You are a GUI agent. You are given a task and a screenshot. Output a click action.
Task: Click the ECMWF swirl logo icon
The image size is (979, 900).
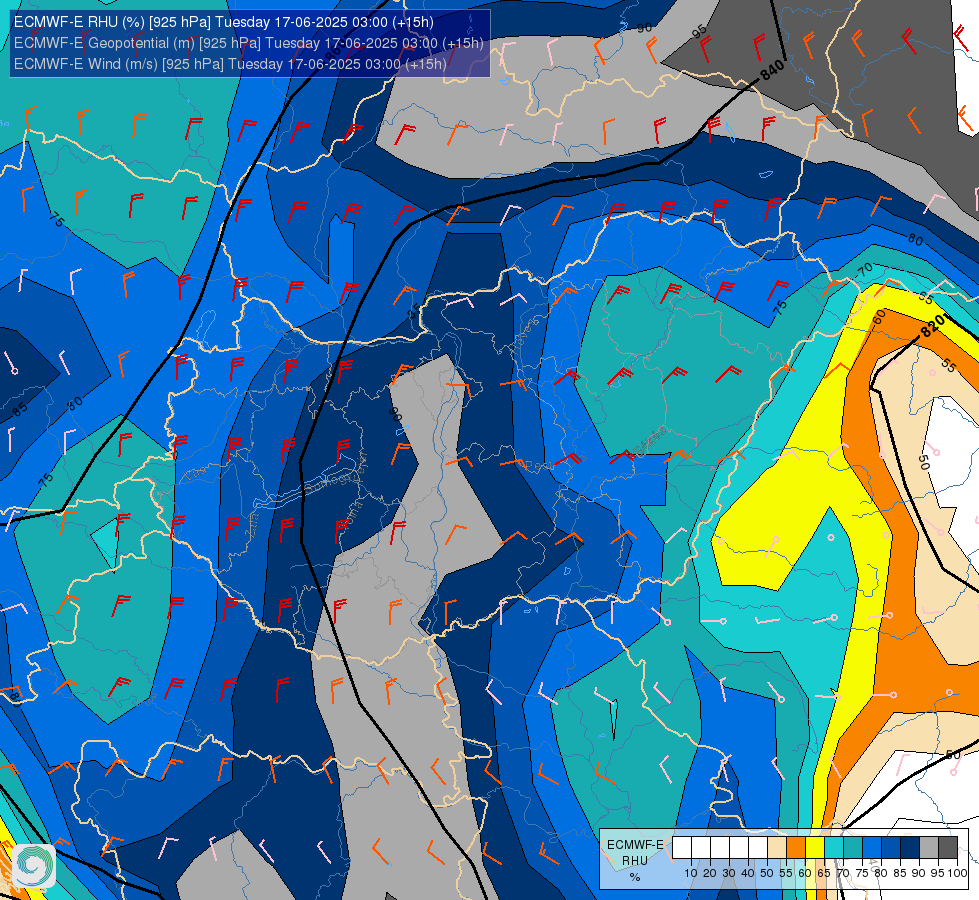point(34,866)
